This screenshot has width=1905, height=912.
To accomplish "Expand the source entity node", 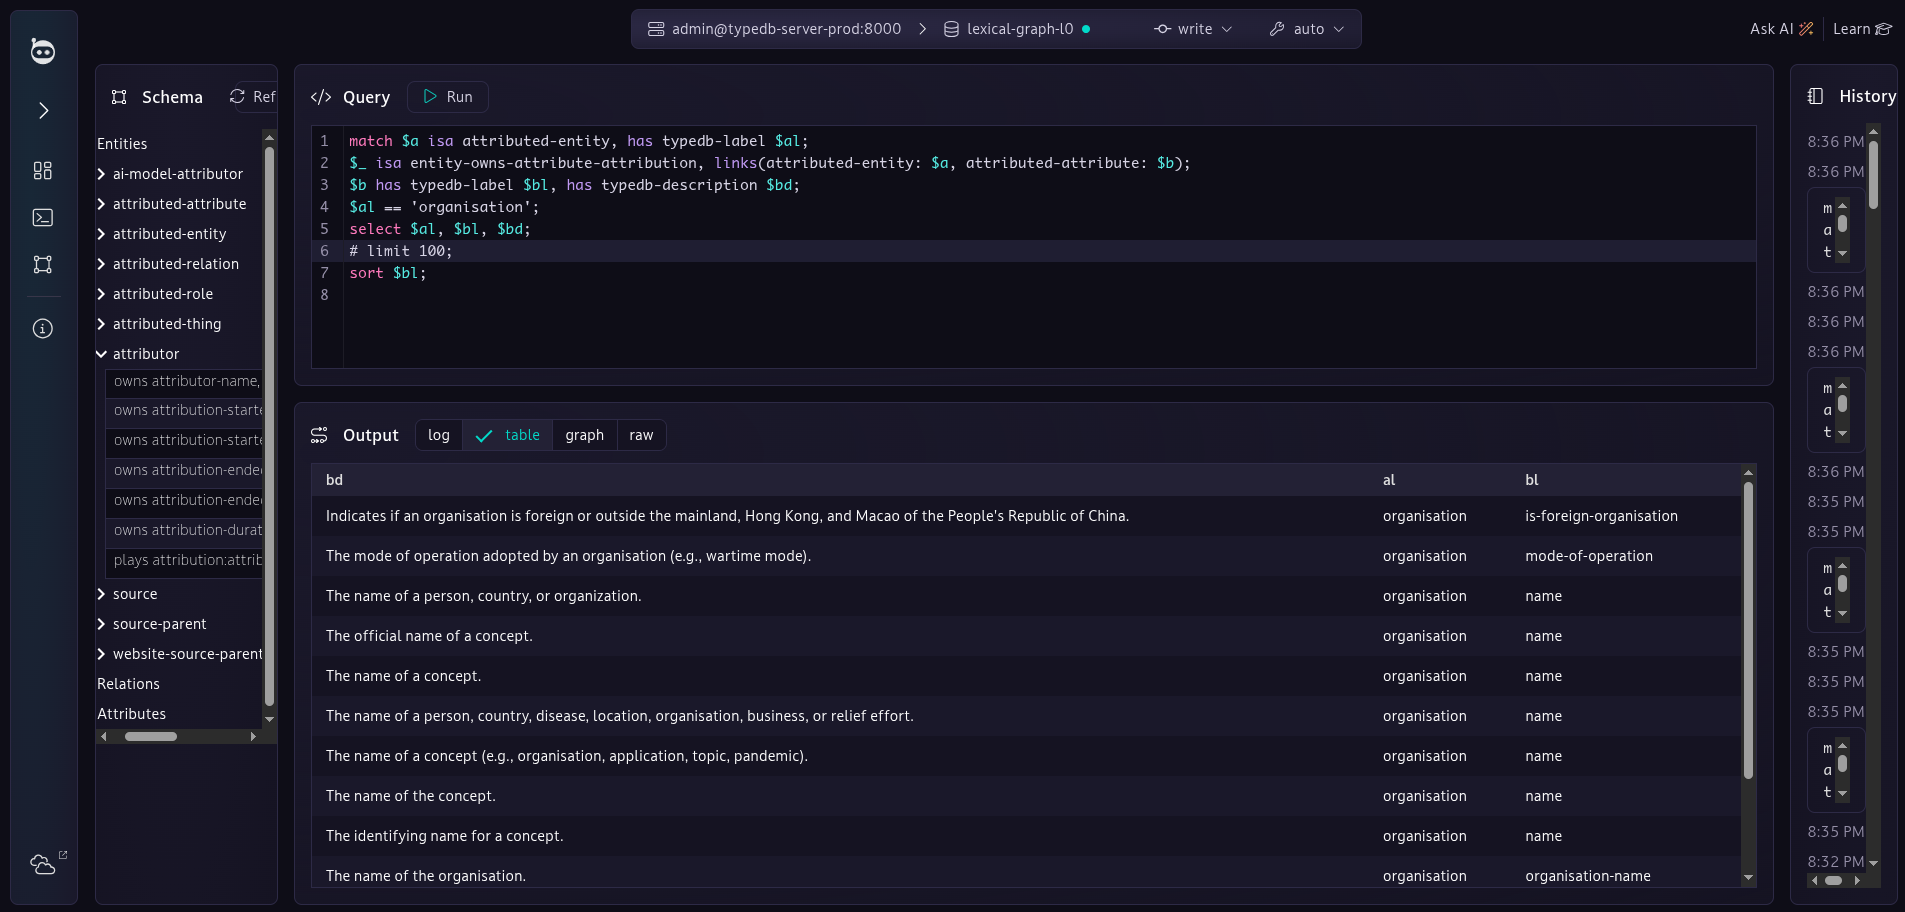I will click(x=101, y=594).
